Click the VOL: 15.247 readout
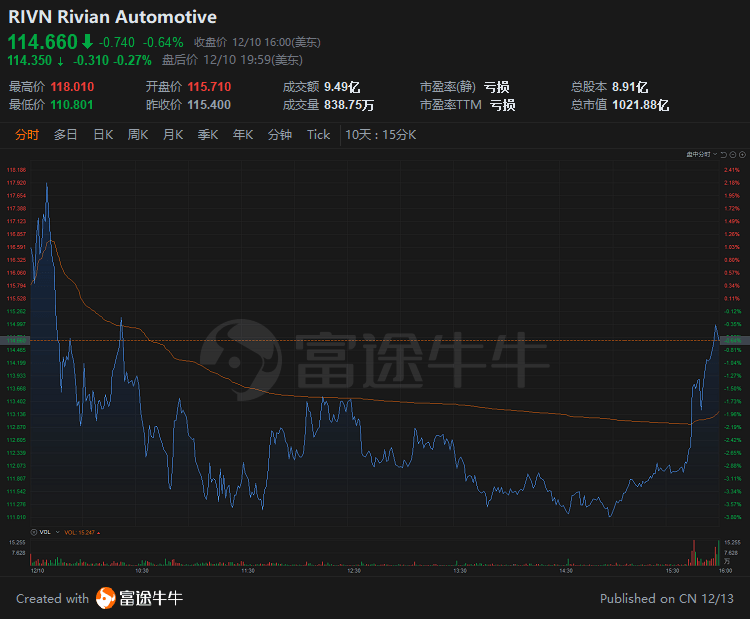 pyautogui.click(x=82, y=532)
